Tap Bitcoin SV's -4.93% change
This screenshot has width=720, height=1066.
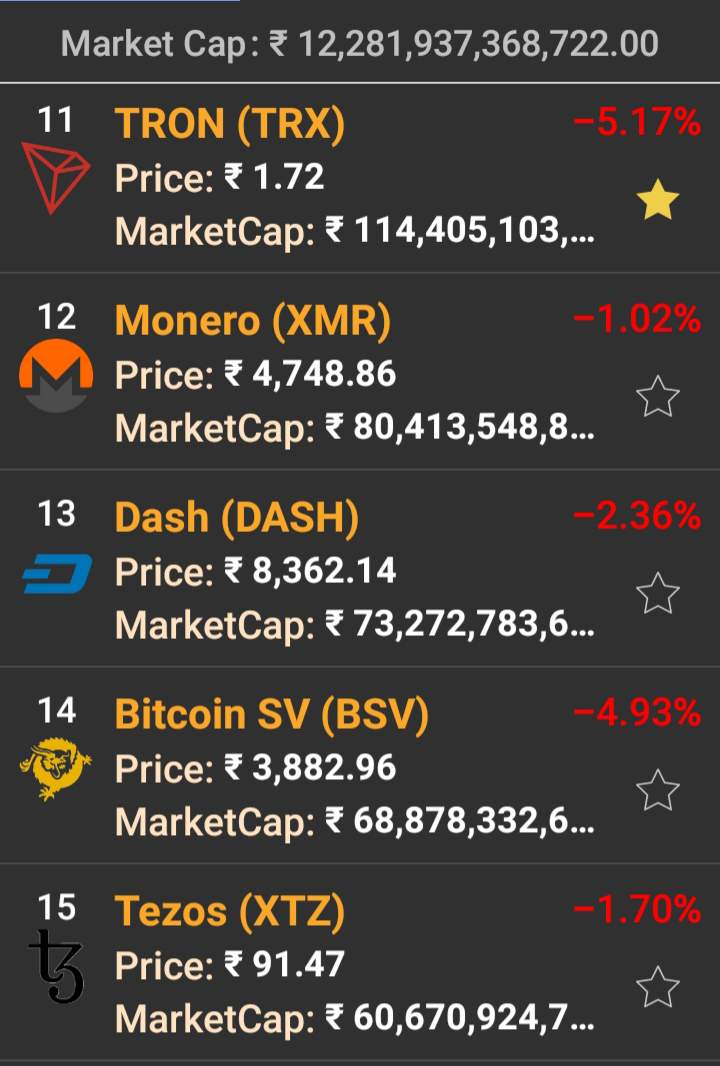click(x=637, y=713)
